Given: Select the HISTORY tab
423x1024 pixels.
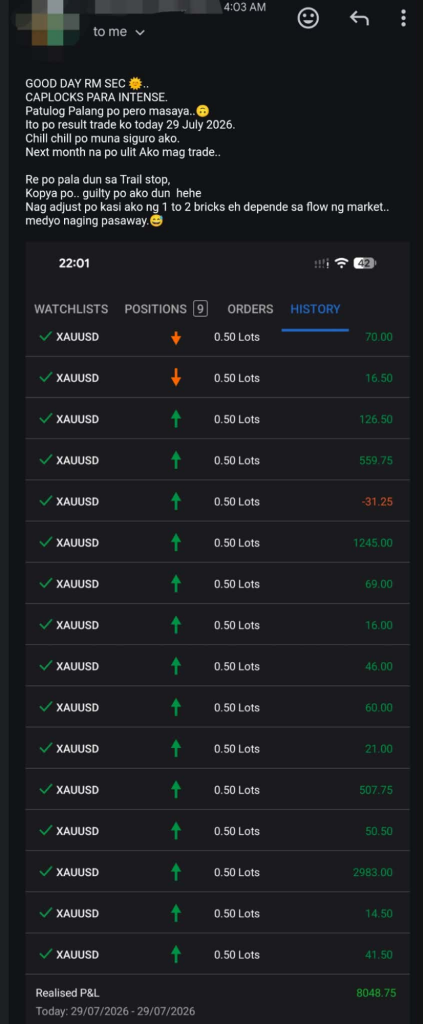Looking at the screenshot, I should pos(315,309).
